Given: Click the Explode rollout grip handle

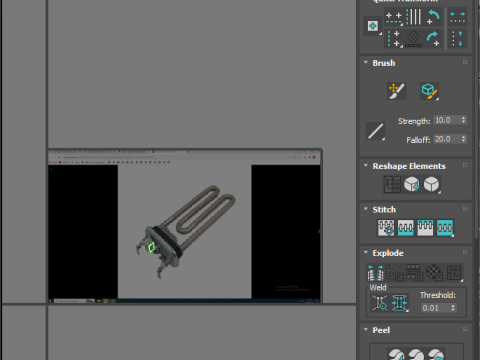Looking at the screenshot, I should (465, 252).
